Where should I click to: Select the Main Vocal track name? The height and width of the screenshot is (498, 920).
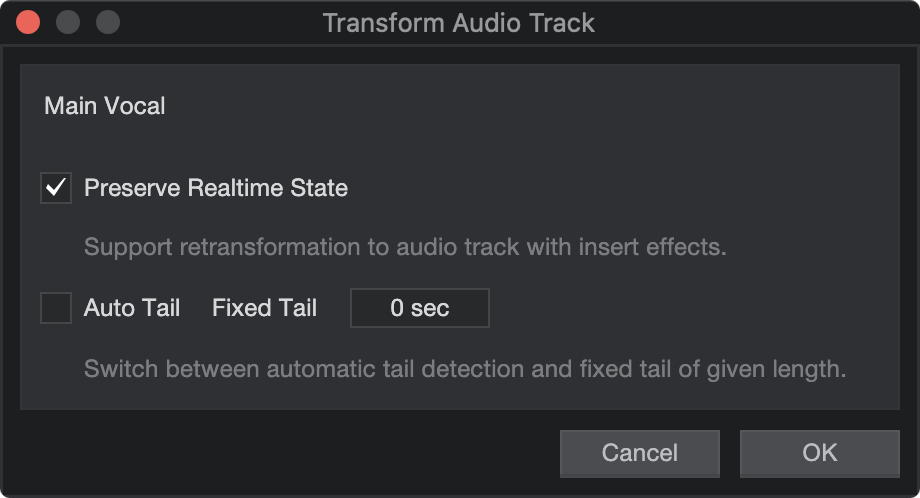click(105, 106)
